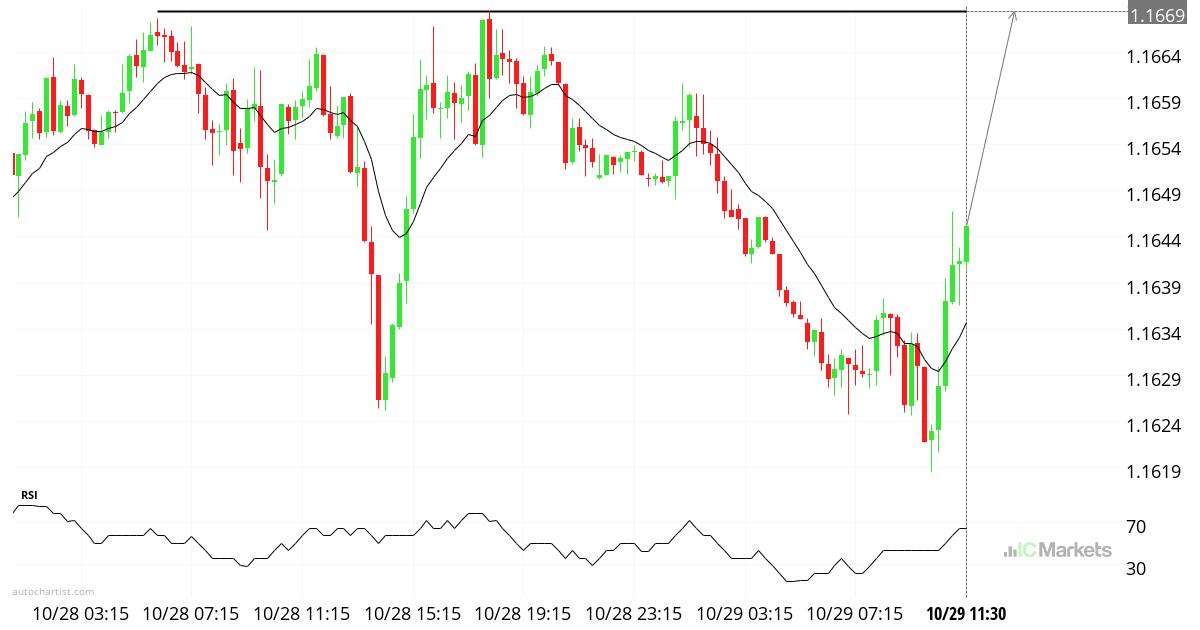The height and width of the screenshot is (630, 1200).
Task: Click the 10/28 23:15 time axis label
Action: point(634,612)
